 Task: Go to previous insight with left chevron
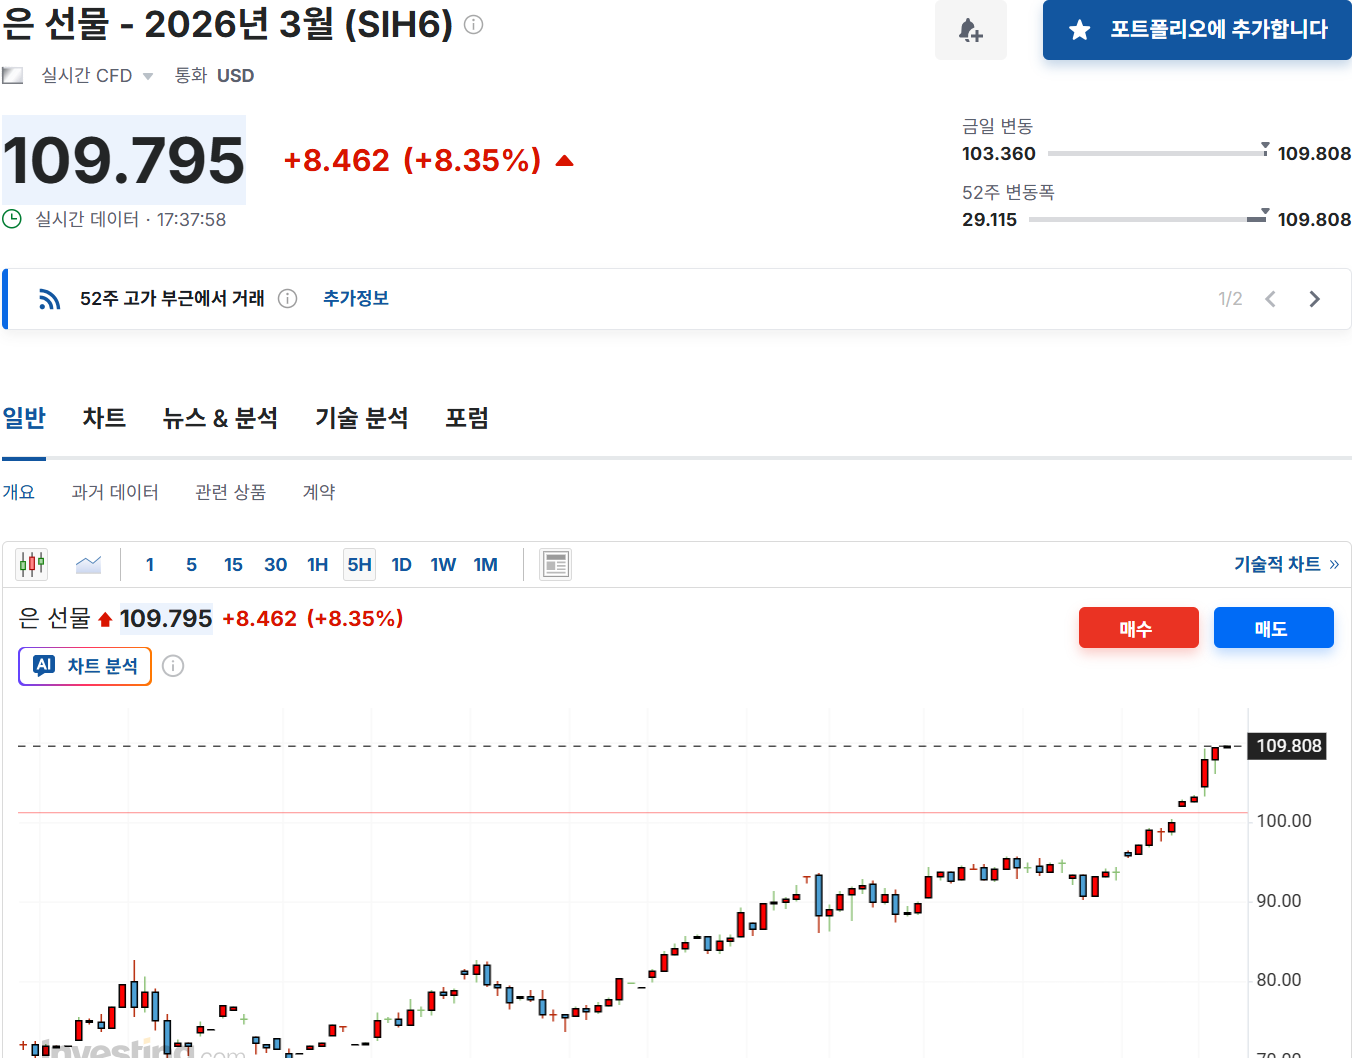[x=1270, y=299]
